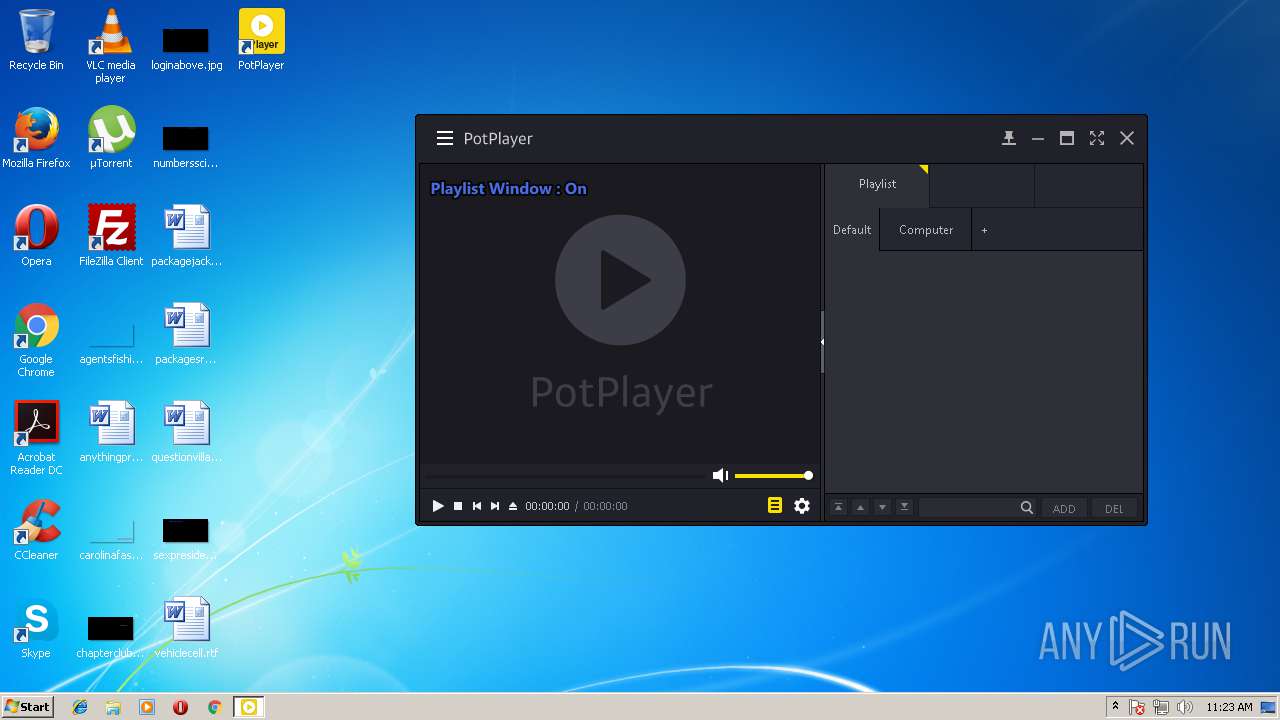This screenshot has height=720, width=1280.
Task: Switch PotPlayer to fullscreen mode
Action: (x=1097, y=139)
